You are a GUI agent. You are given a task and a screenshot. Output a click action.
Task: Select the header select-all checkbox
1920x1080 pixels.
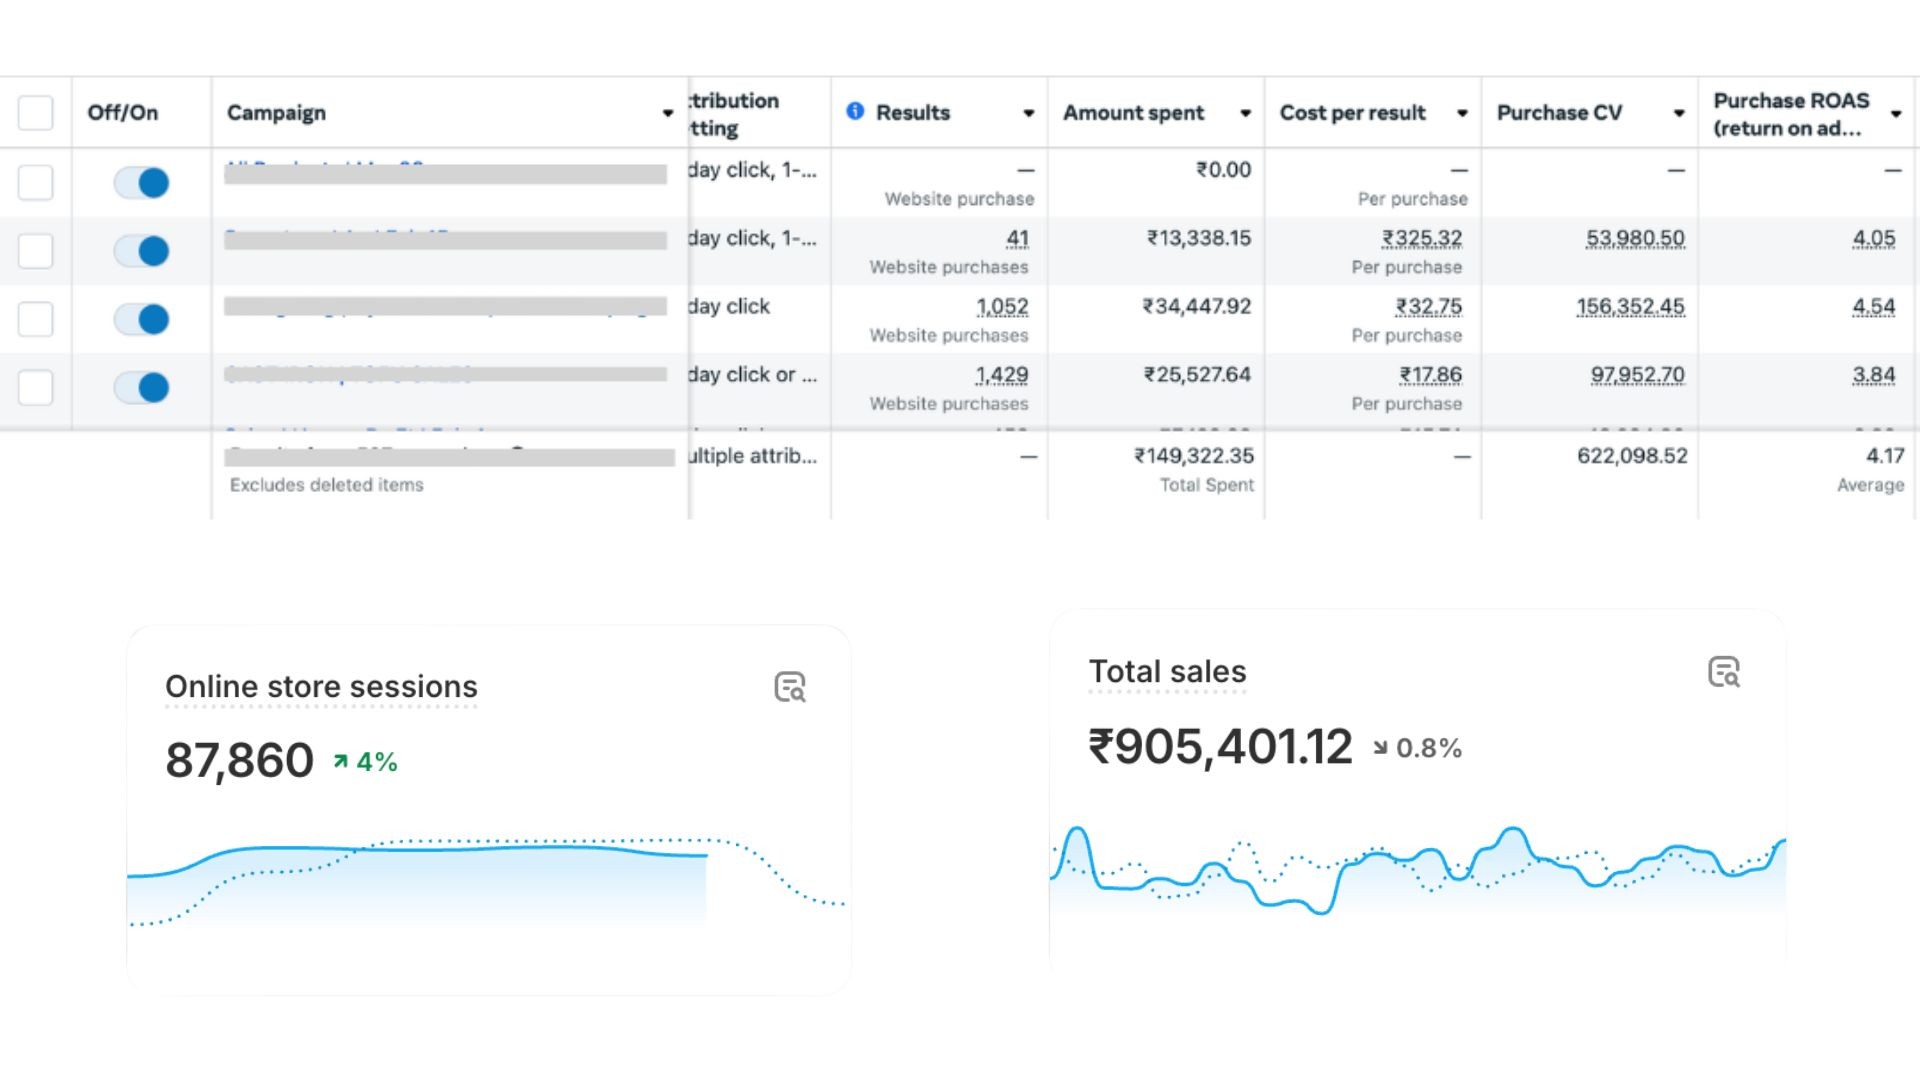[36, 113]
